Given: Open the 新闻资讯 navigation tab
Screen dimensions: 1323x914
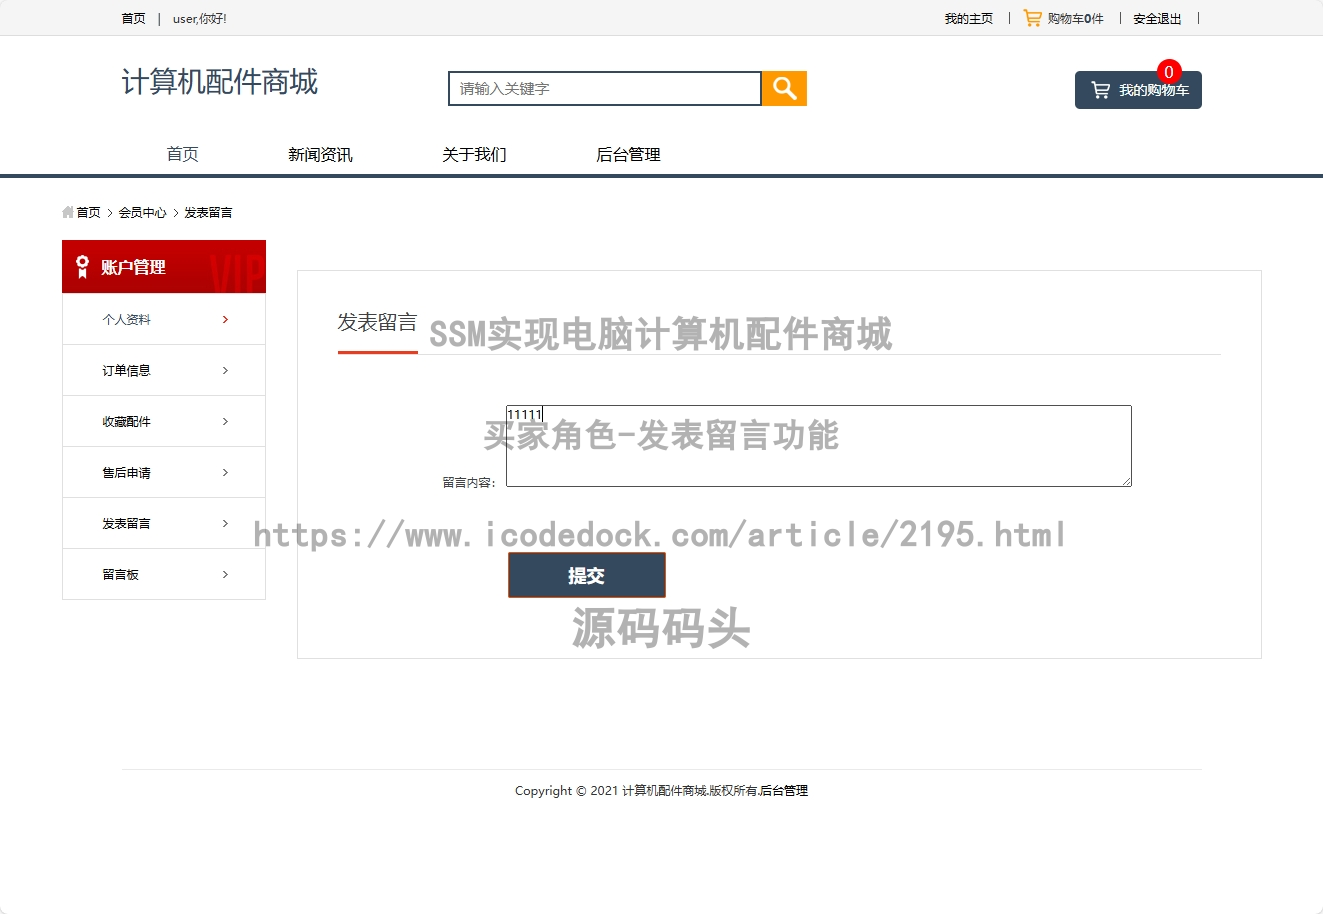Looking at the screenshot, I should pyautogui.click(x=320, y=154).
